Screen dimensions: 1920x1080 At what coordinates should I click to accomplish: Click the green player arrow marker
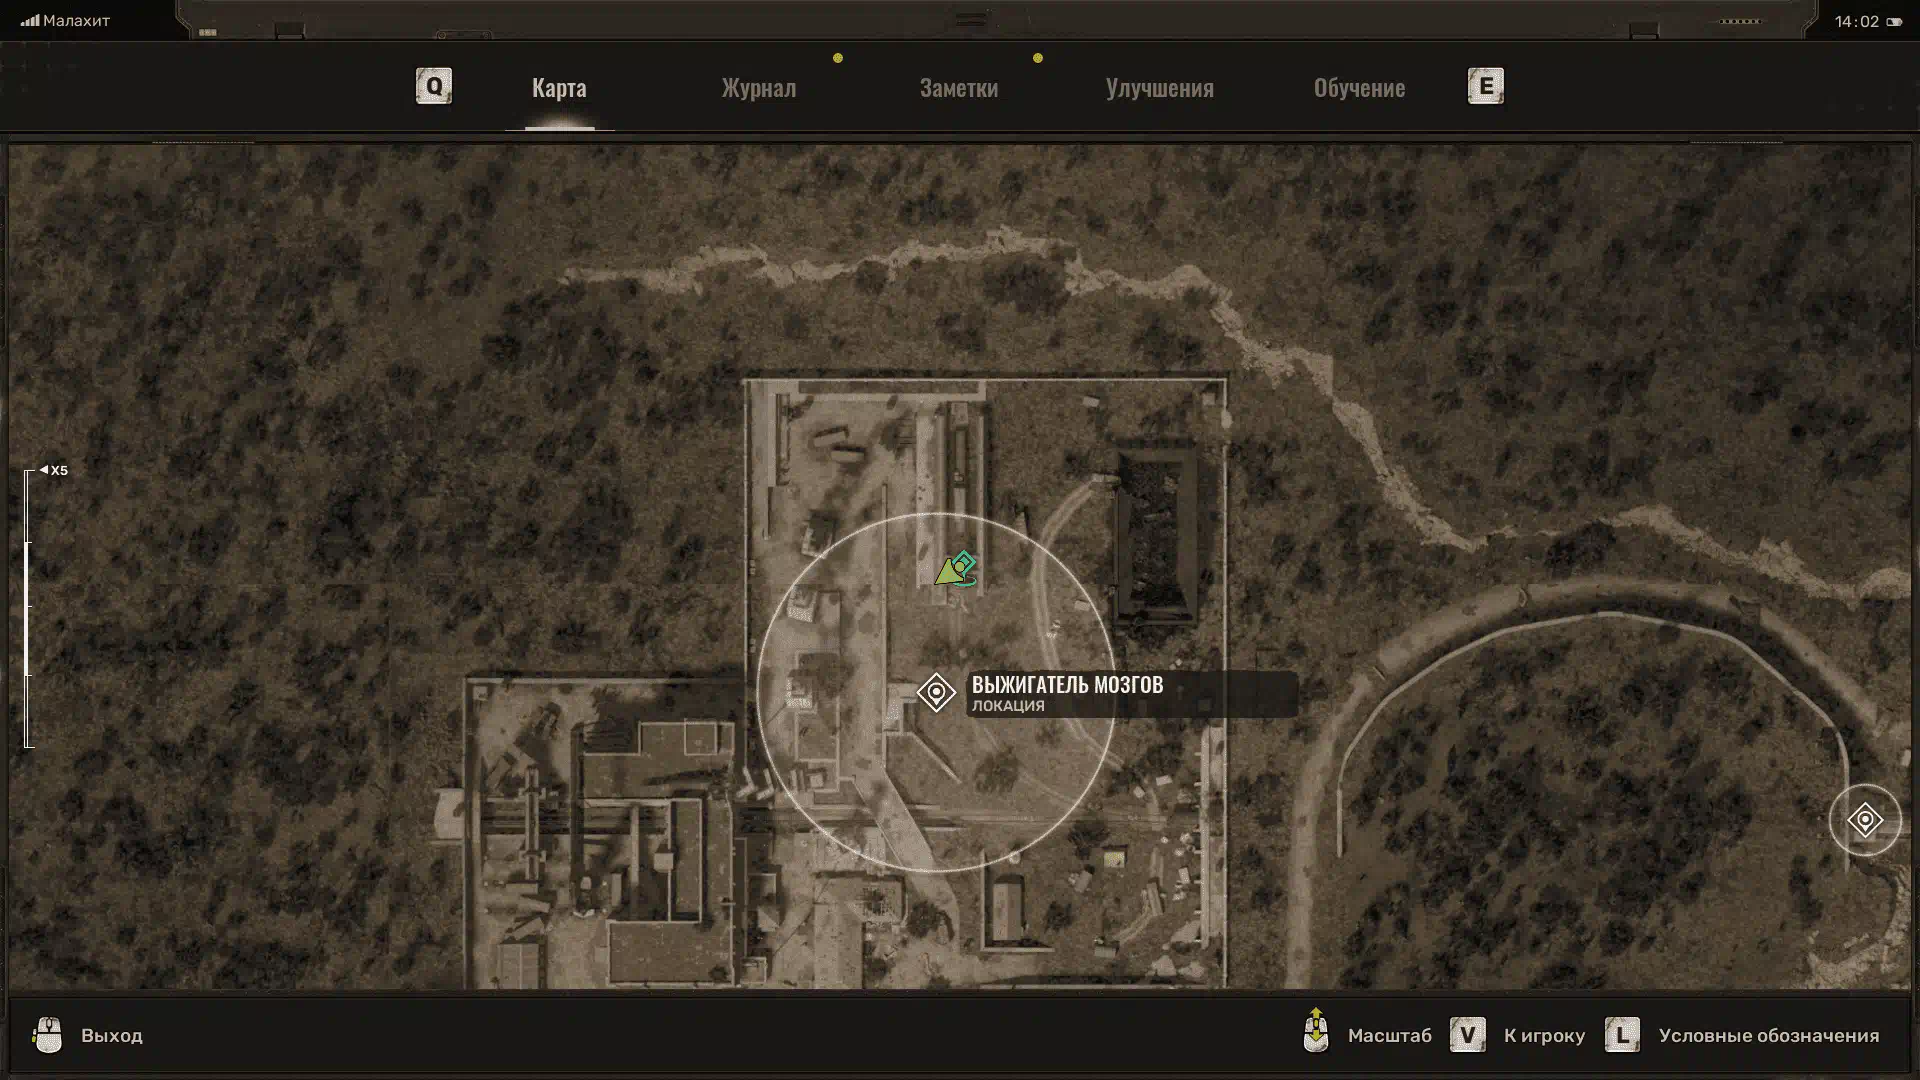click(x=946, y=574)
